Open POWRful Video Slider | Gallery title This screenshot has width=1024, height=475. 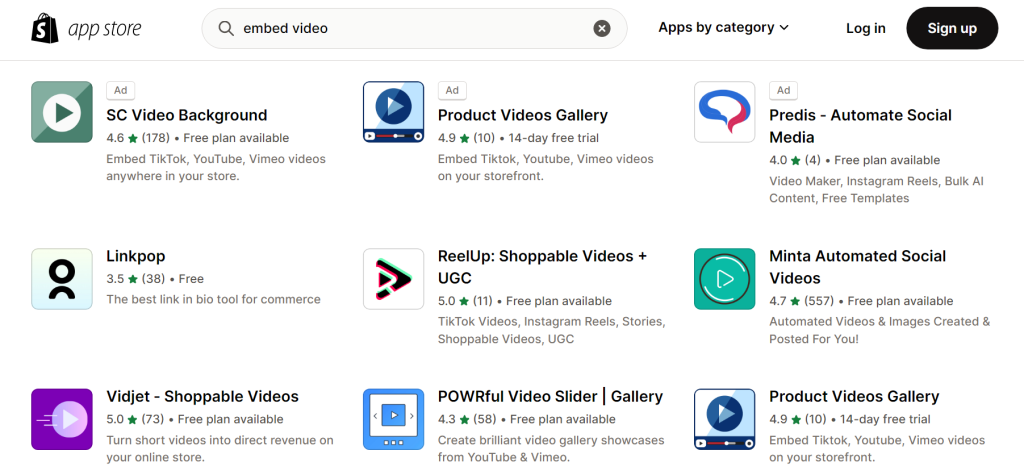pyautogui.click(x=551, y=397)
